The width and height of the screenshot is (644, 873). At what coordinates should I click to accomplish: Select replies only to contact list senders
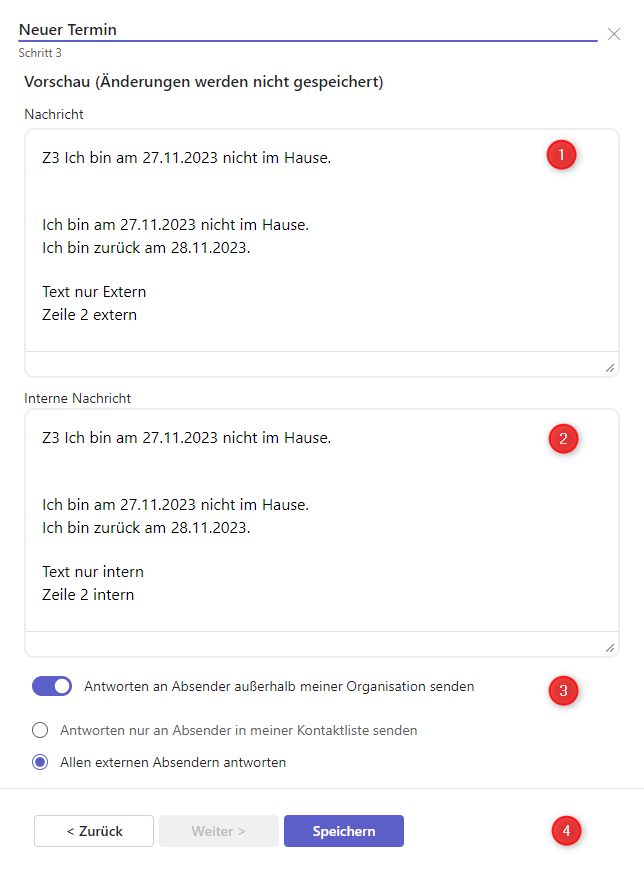coord(40,730)
